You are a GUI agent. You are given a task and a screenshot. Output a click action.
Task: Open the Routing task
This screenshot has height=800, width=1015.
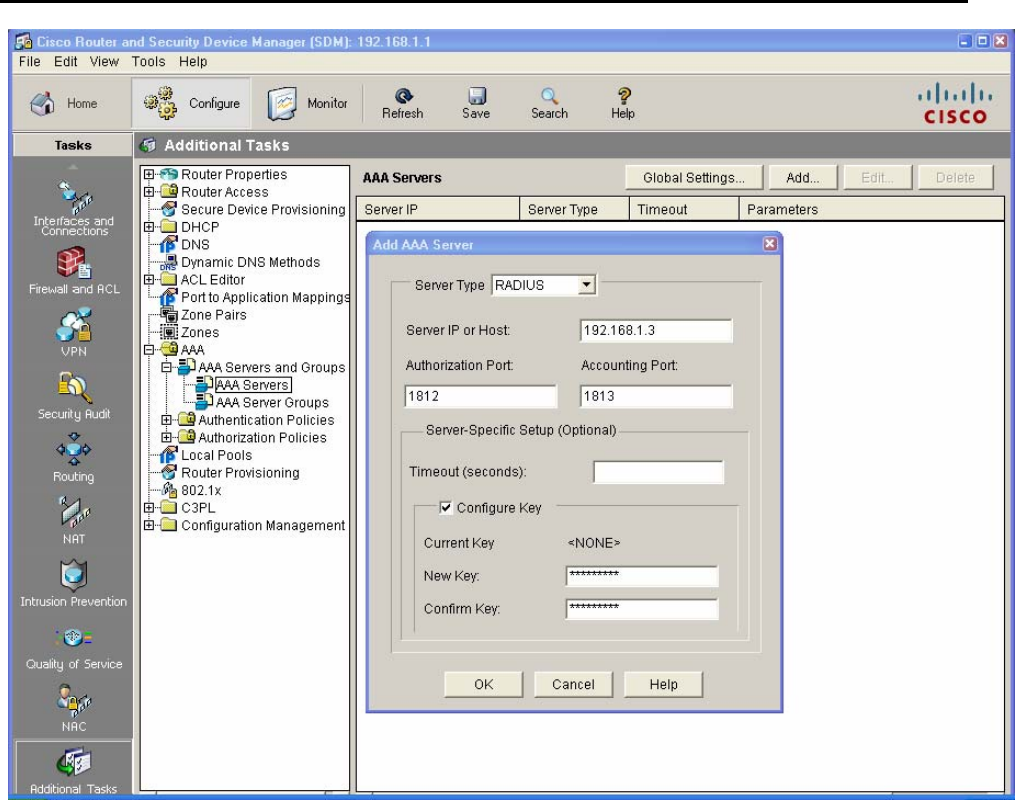[74, 458]
